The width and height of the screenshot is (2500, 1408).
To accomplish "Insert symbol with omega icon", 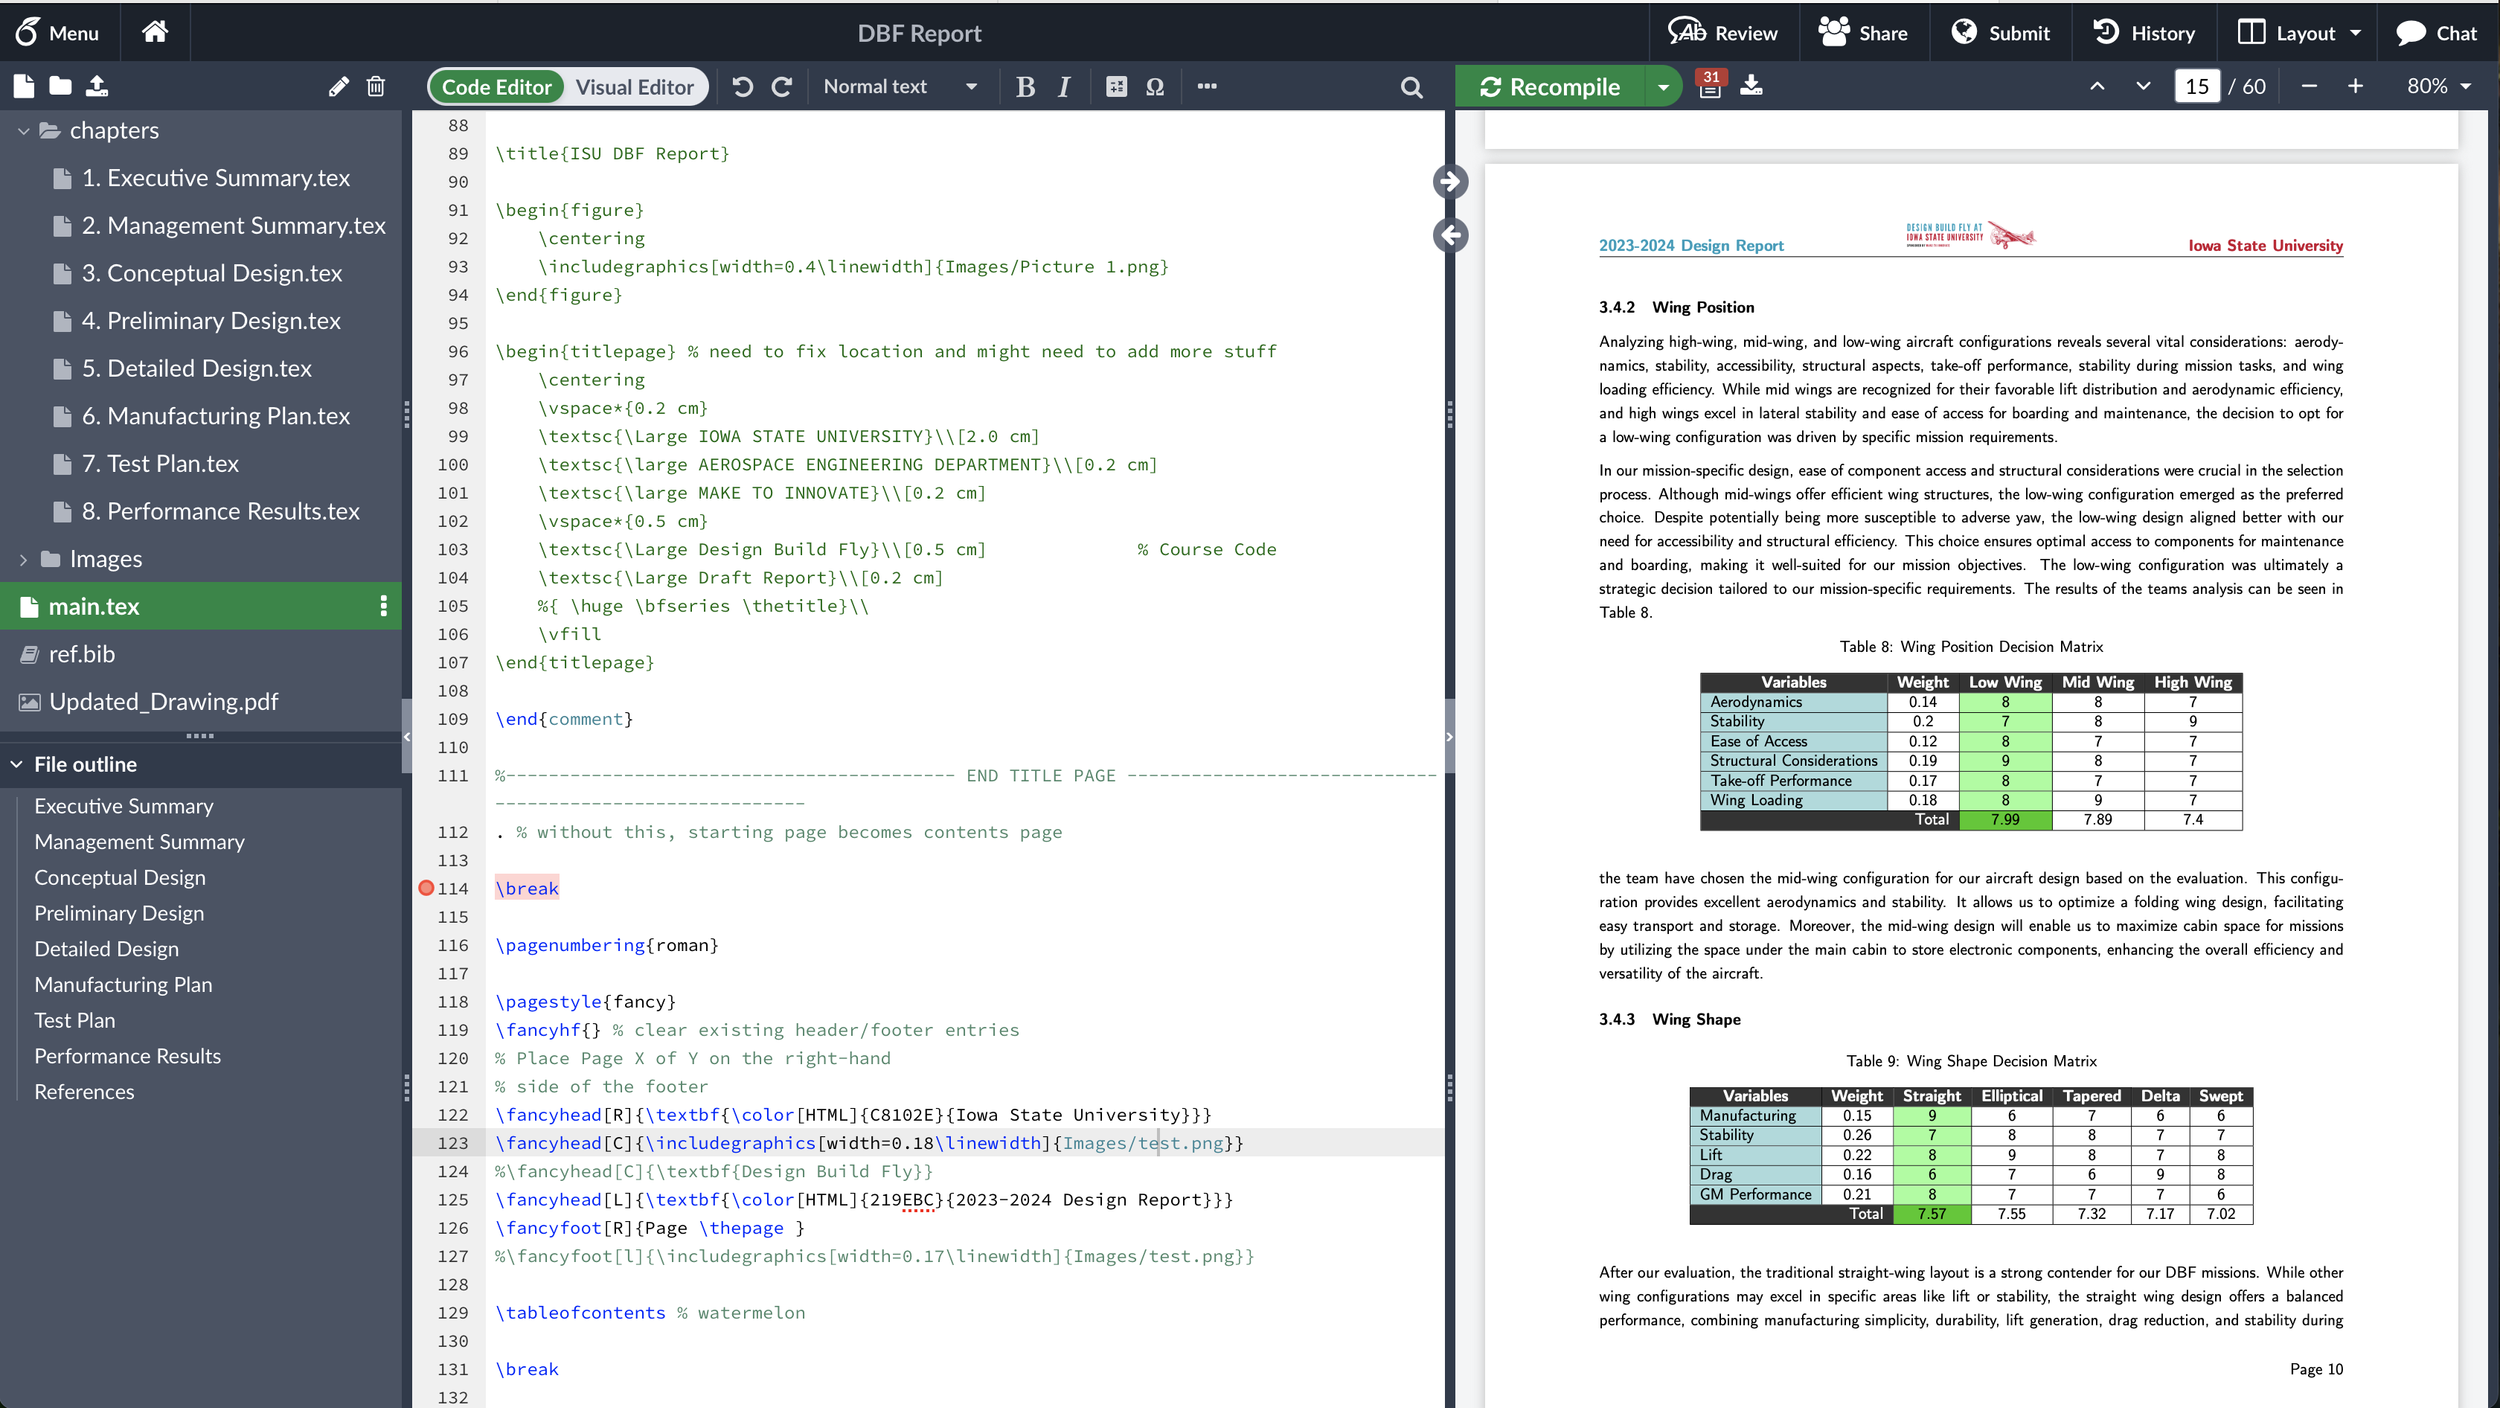I will pyautogui.click(x=1155, y=87).
